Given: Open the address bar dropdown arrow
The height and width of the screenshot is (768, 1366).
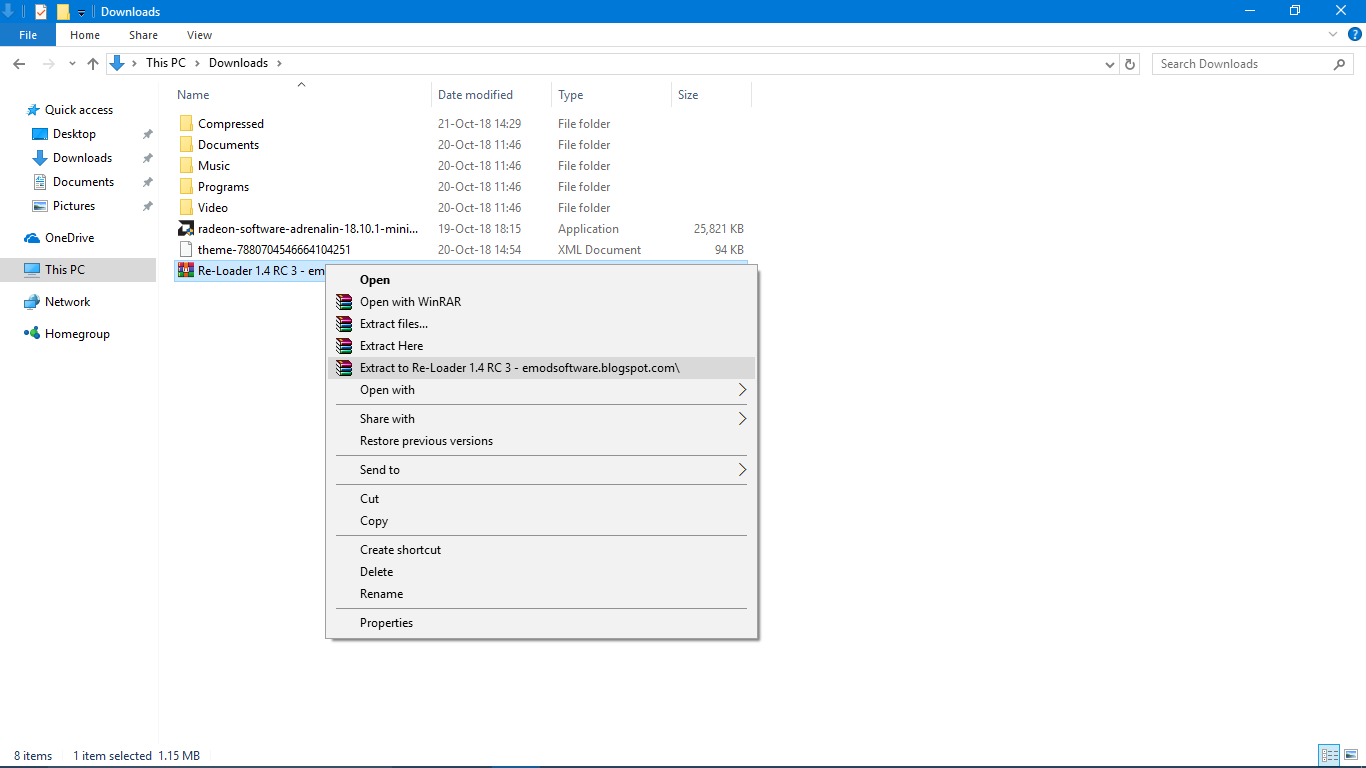Looking at the screenshot, I should pos(1109,63).
